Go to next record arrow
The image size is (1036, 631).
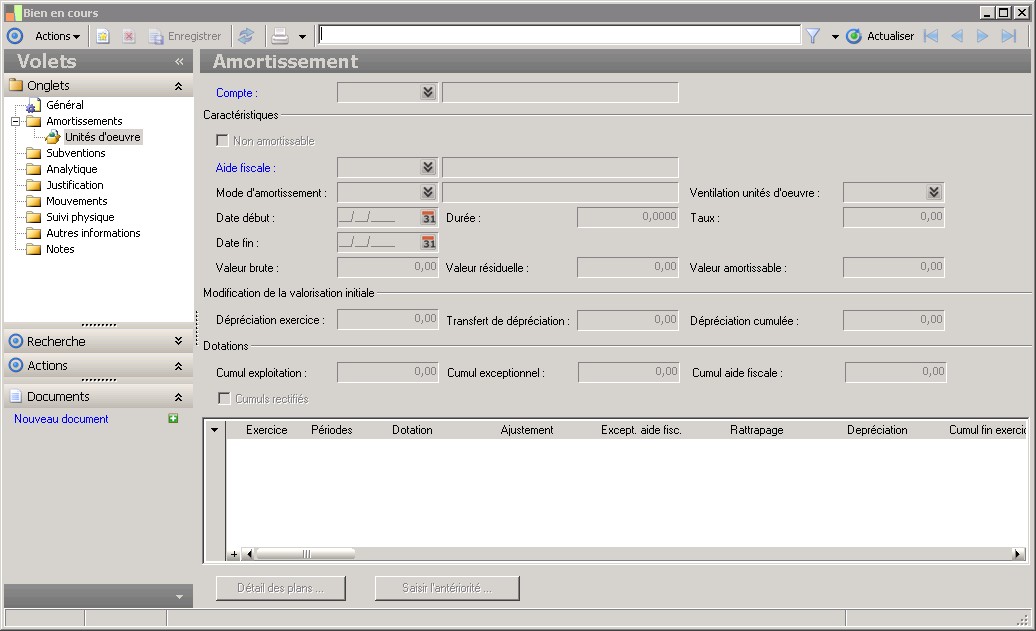click(982, 36)
